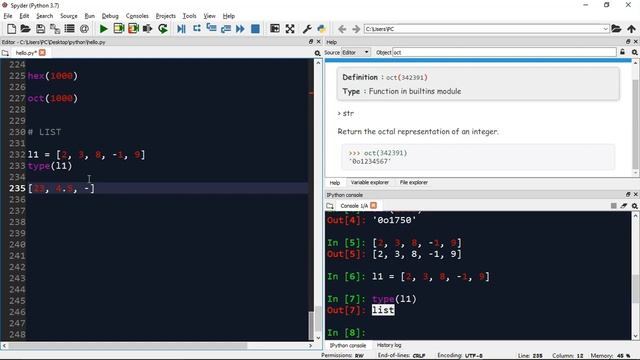Browse console tabs with the folder icon
Screen dimensions: 640x360
(x=330, y=206)
